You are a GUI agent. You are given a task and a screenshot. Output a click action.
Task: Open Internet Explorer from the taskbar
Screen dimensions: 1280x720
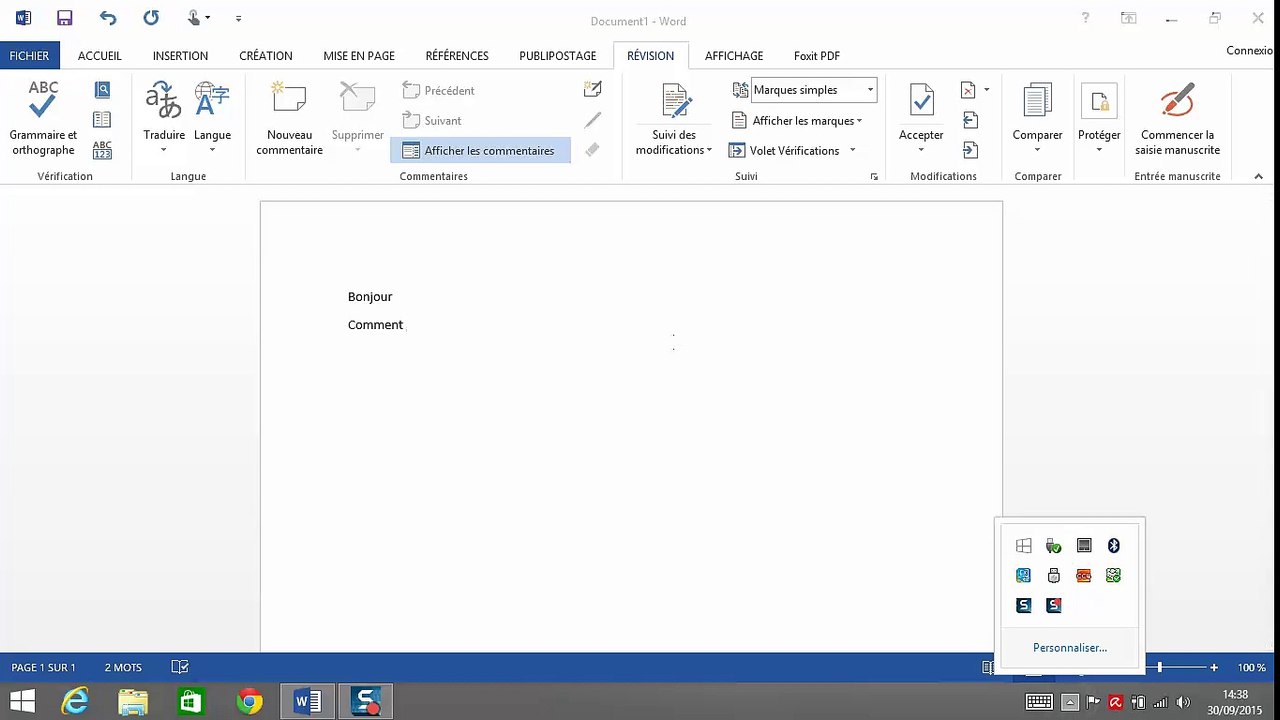pyautogui.click(x=75, y=702)
